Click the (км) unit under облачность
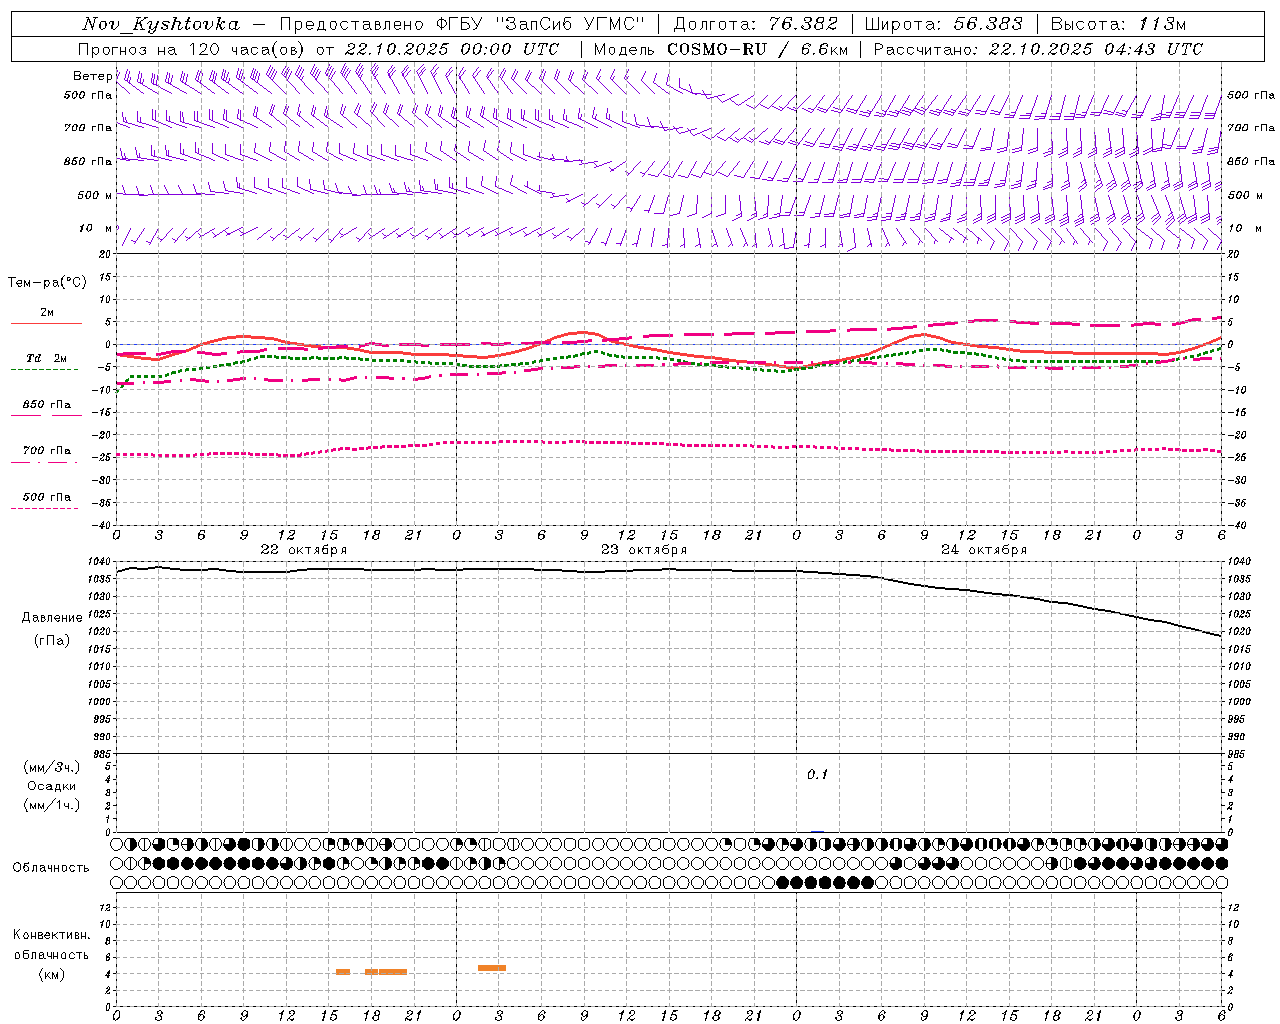Screen dimensions: 1280x1024 pos(52,974)
